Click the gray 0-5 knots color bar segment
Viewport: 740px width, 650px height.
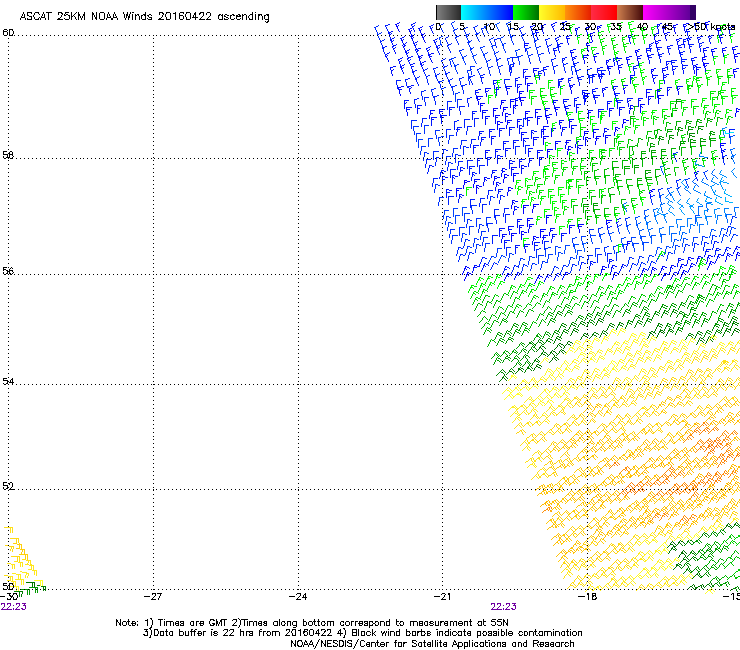(x=448, y=12)
